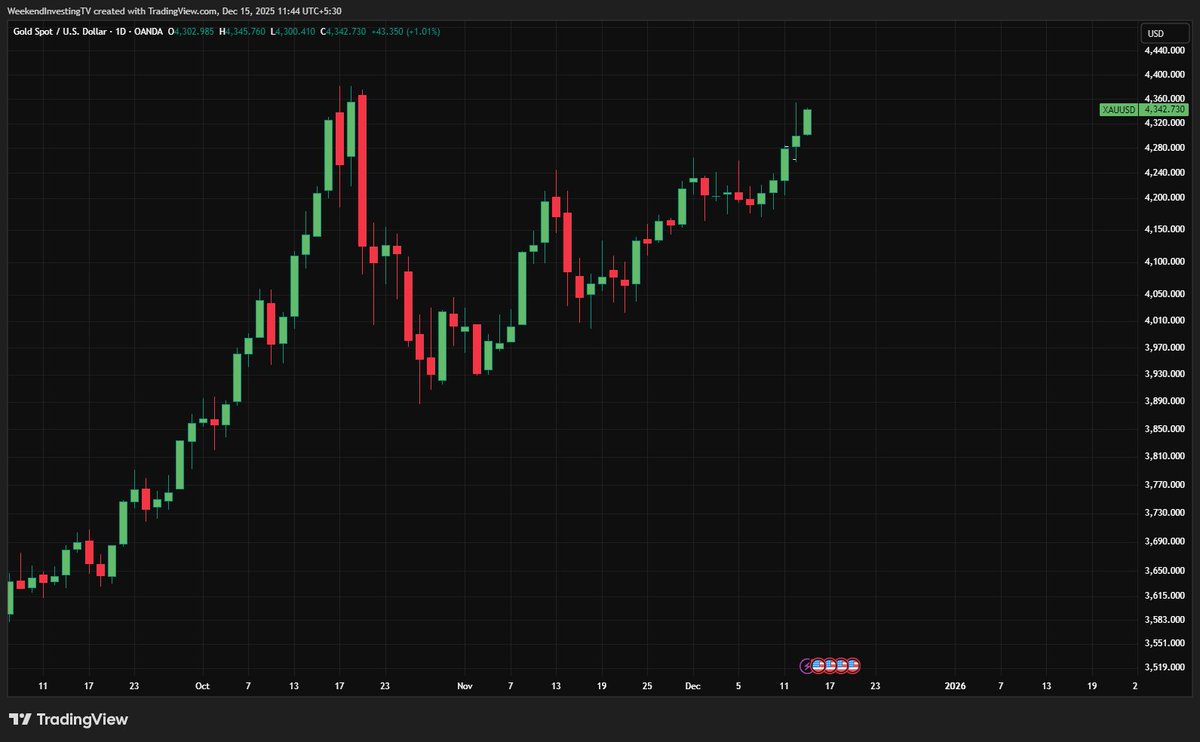The width and height of the screenshot is (1200, 742).
Task: Click the open value 4,302.985
Action: (196, 32)
